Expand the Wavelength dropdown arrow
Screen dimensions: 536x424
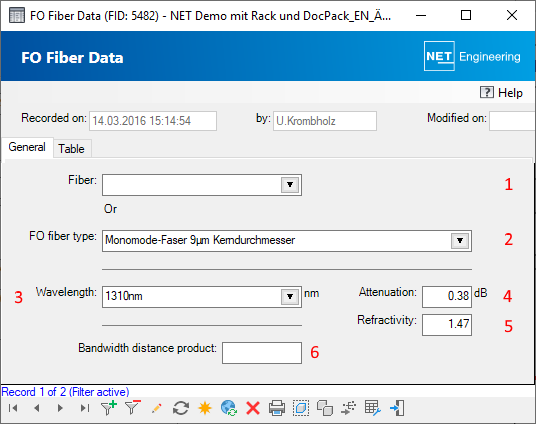tap(290, 297)
